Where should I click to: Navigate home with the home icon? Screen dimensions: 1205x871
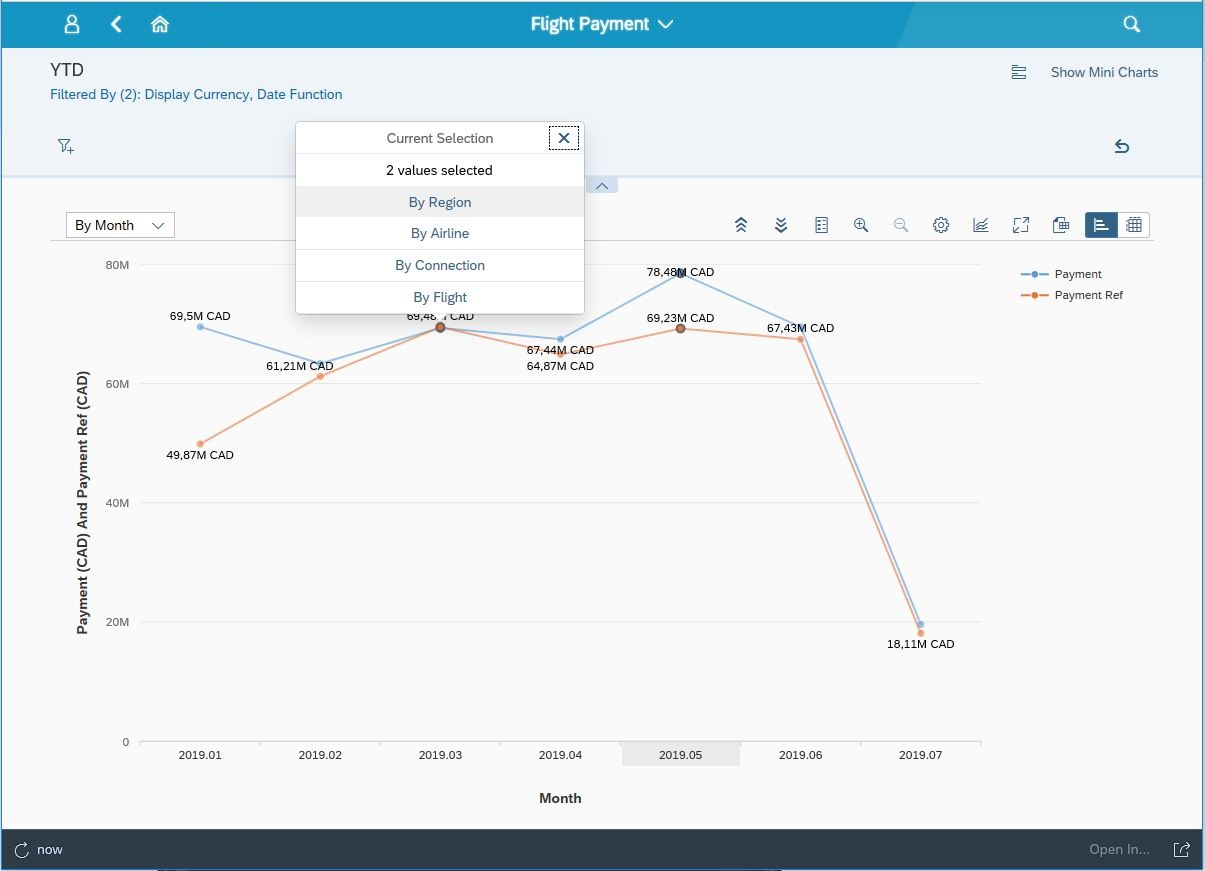coord(160,22)
